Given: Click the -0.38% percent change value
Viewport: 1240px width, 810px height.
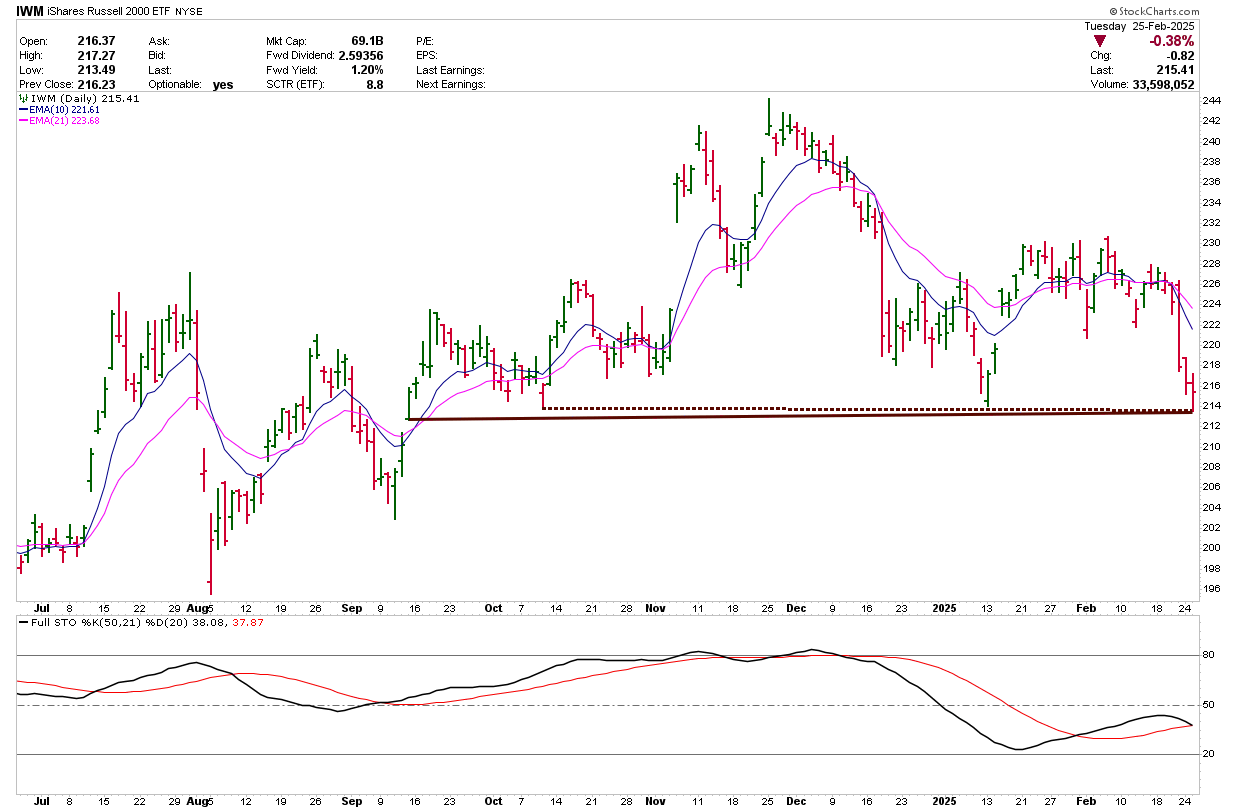Looking at the screenshot, I should coord(1171,41).
